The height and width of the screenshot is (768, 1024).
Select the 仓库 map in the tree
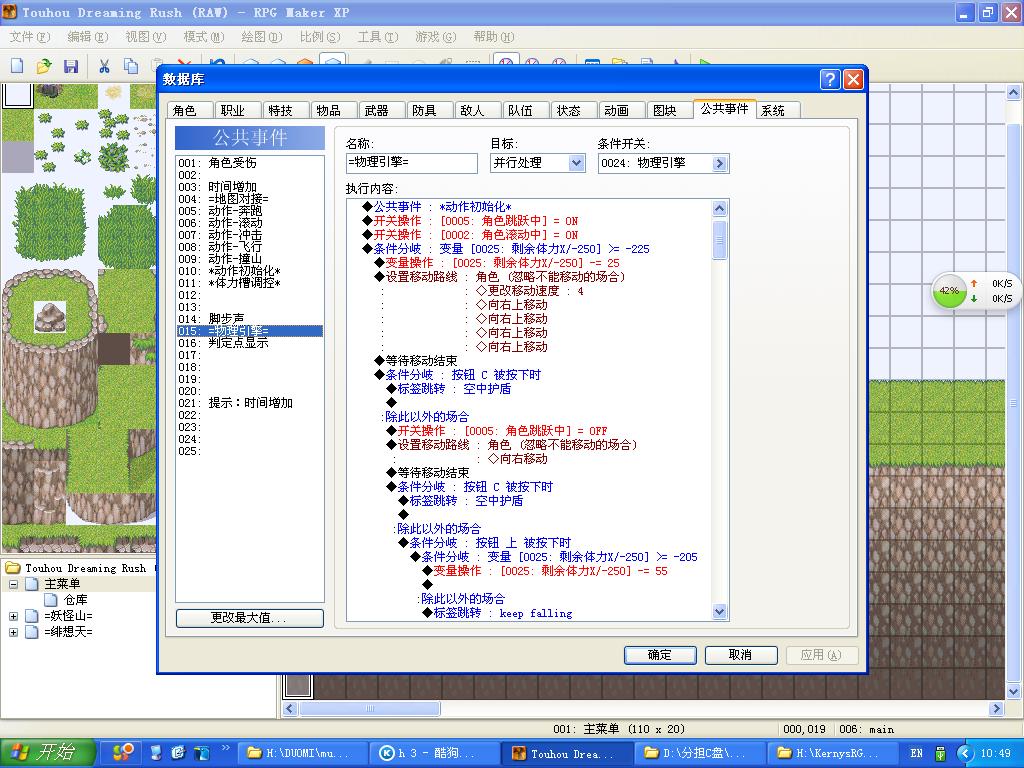point(75,600)
